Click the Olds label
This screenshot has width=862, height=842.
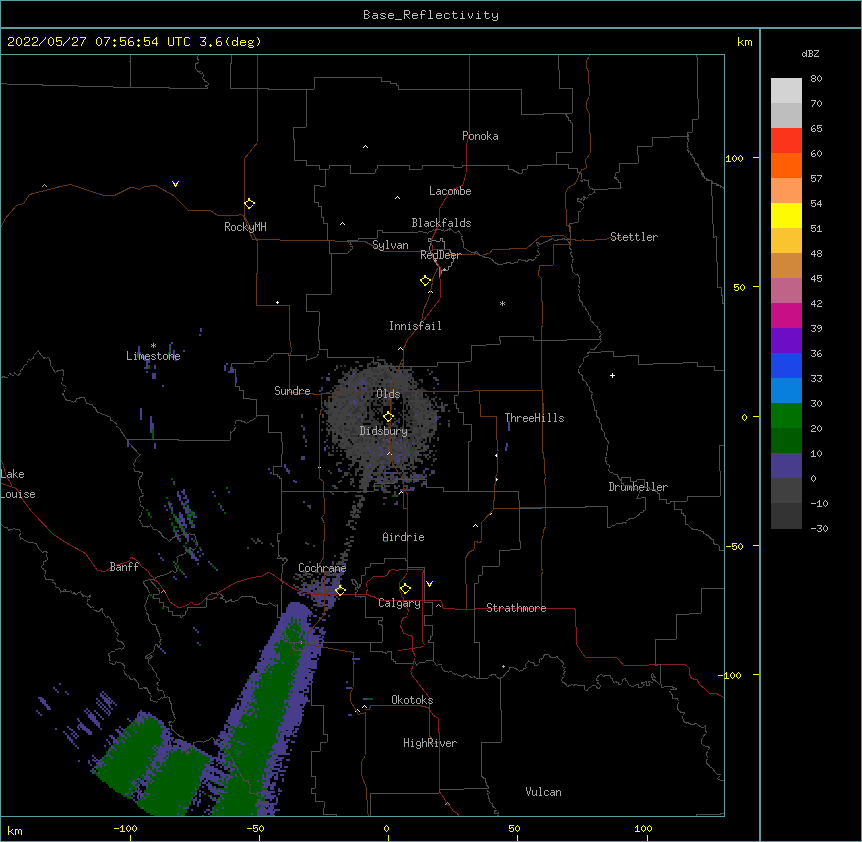tap(388, 394)
